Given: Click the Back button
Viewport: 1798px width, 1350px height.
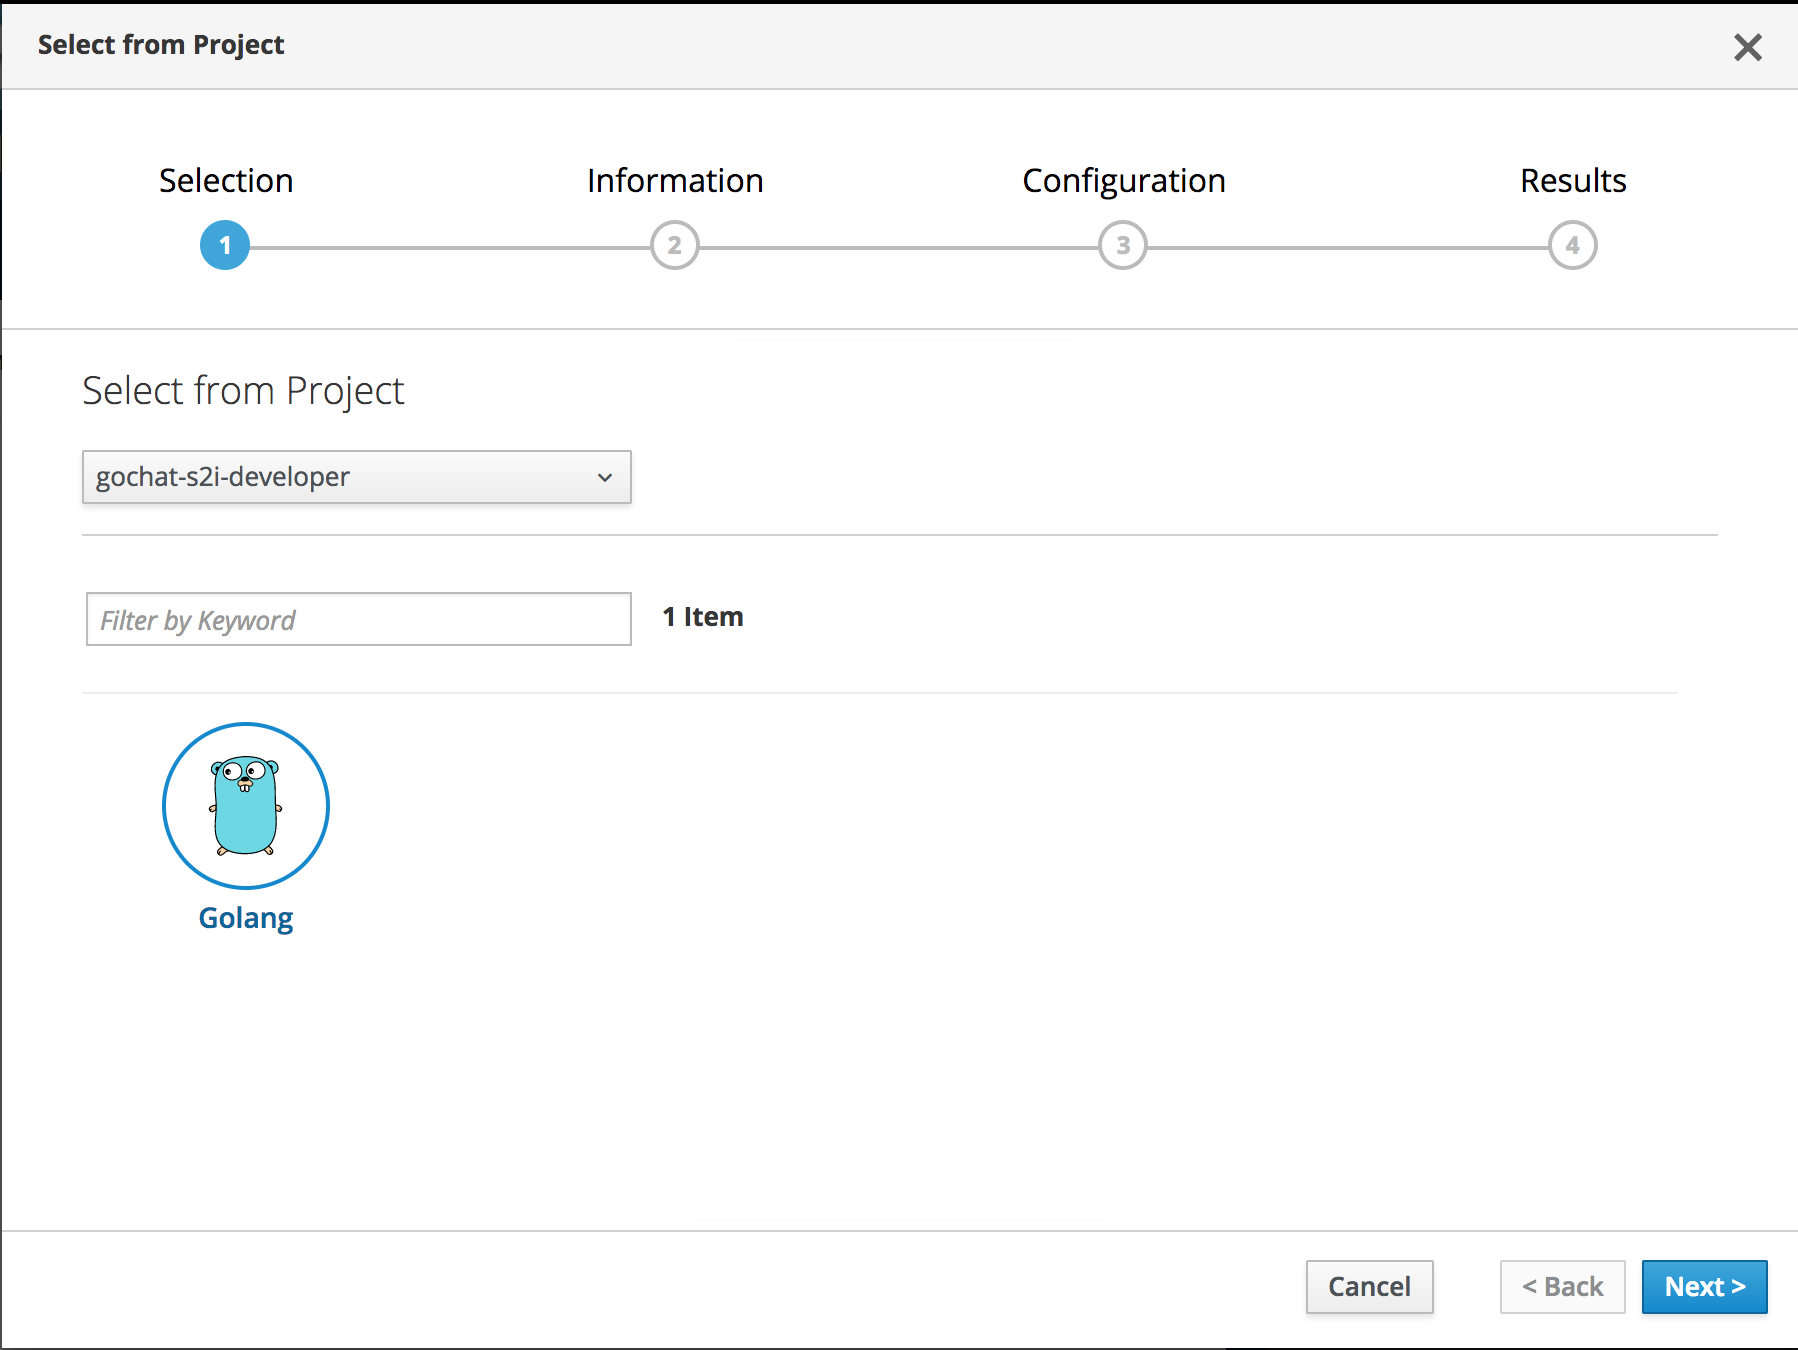Looking at the screenshot, I should 1562,1286.
